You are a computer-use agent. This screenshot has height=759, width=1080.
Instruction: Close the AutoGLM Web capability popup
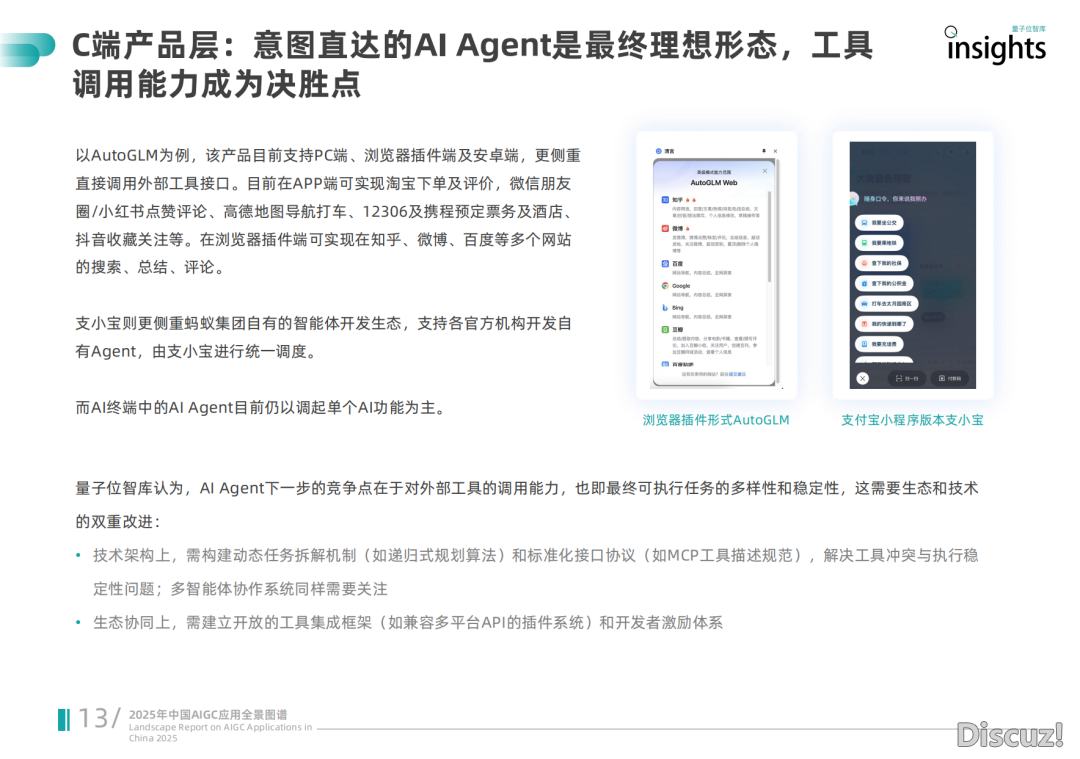765,171
